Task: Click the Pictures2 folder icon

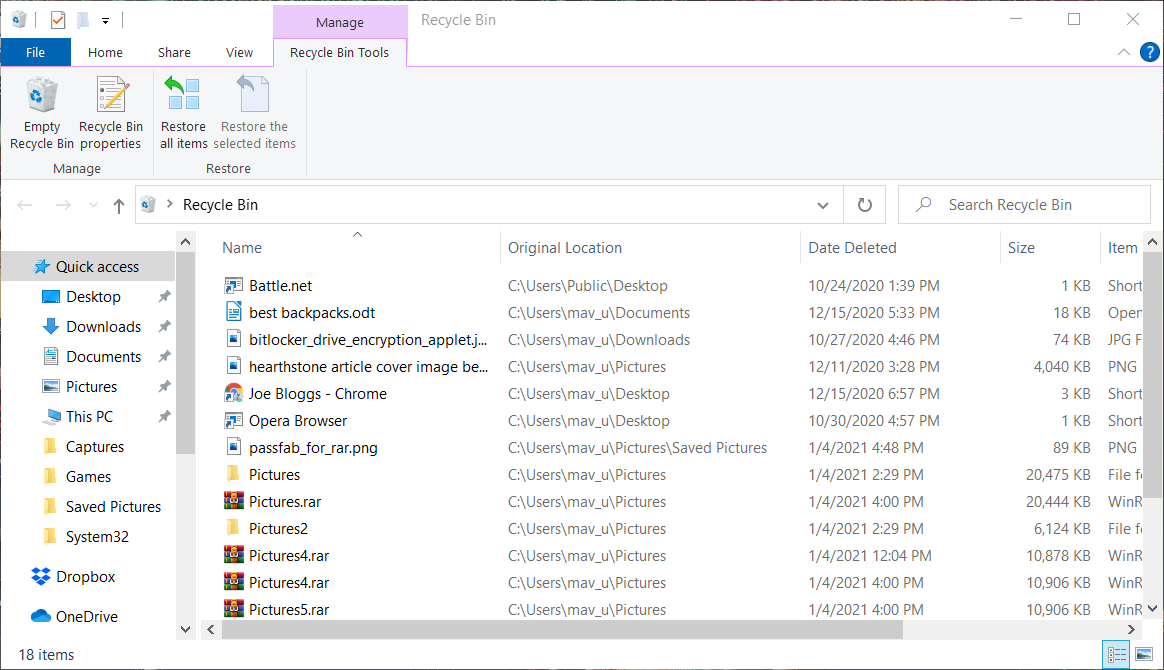Action: click(233, 528)
